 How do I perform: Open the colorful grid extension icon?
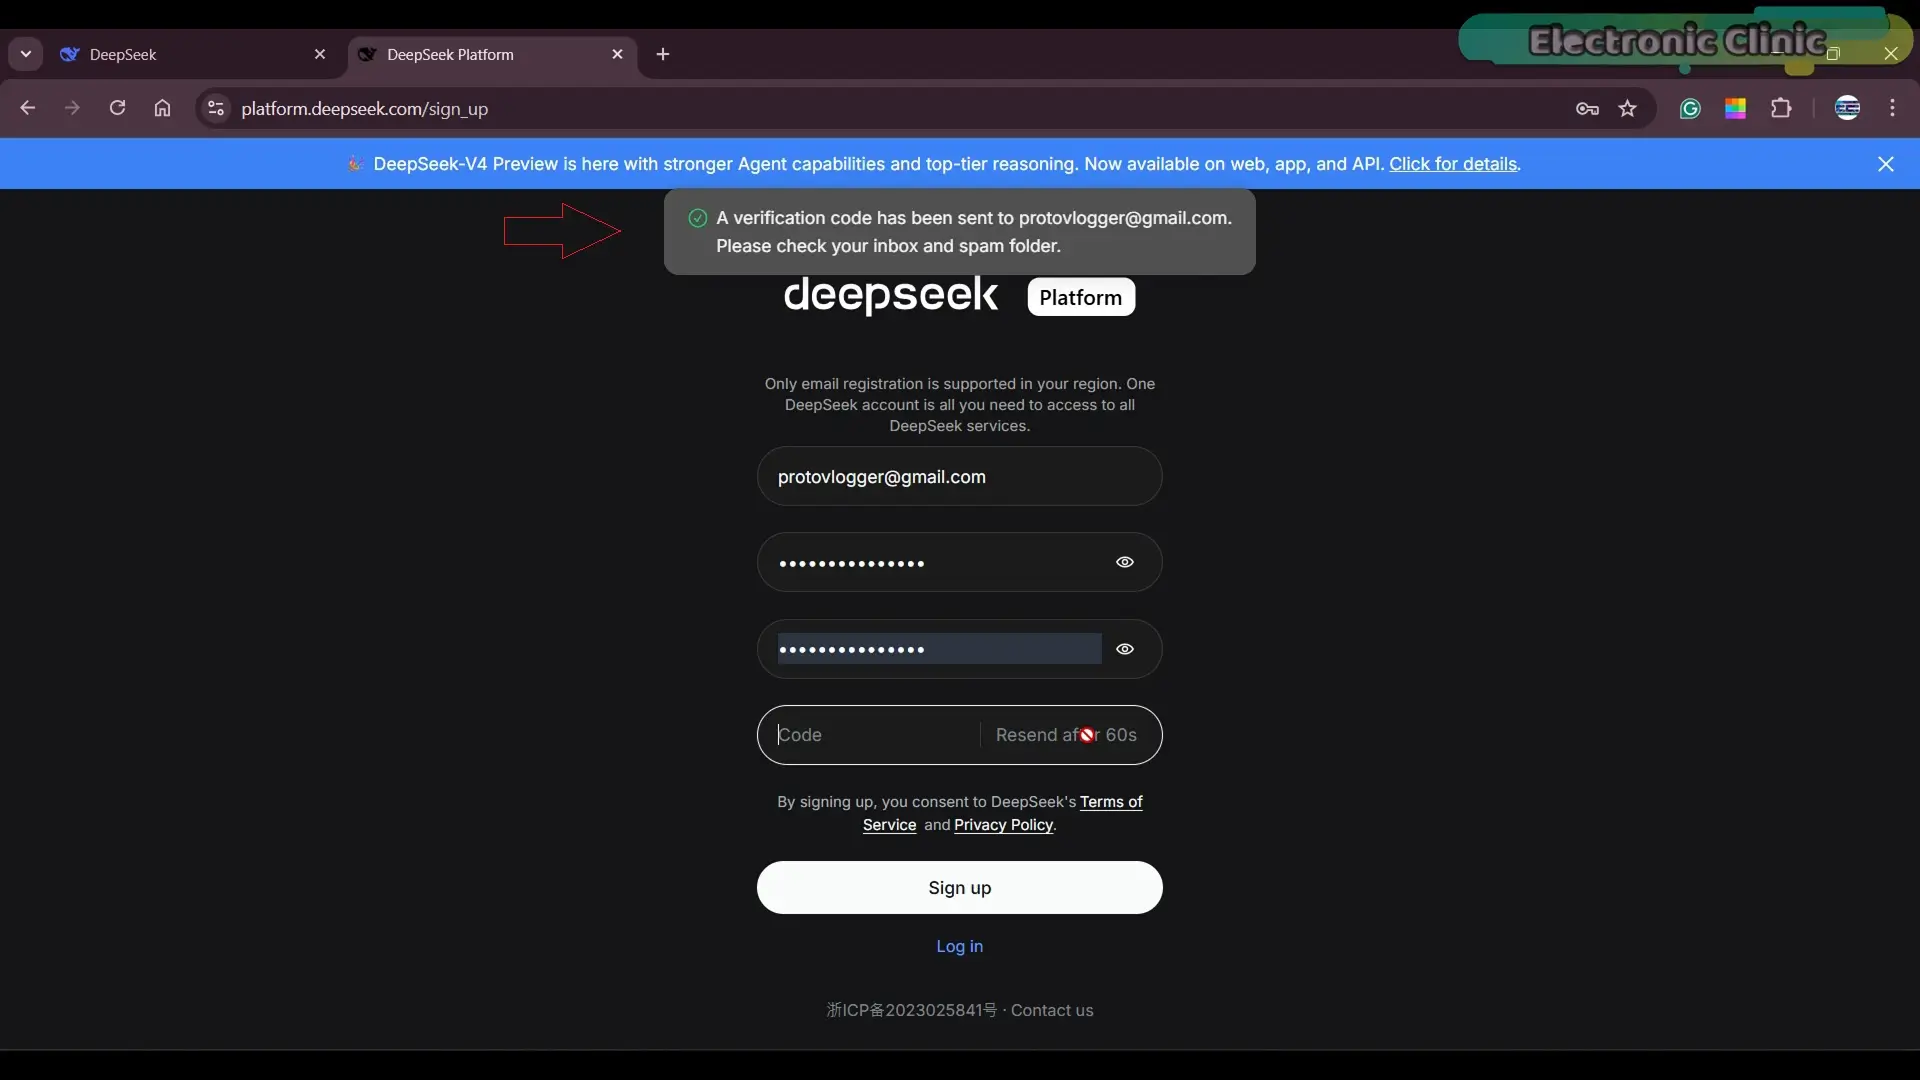click(1735, 109)
